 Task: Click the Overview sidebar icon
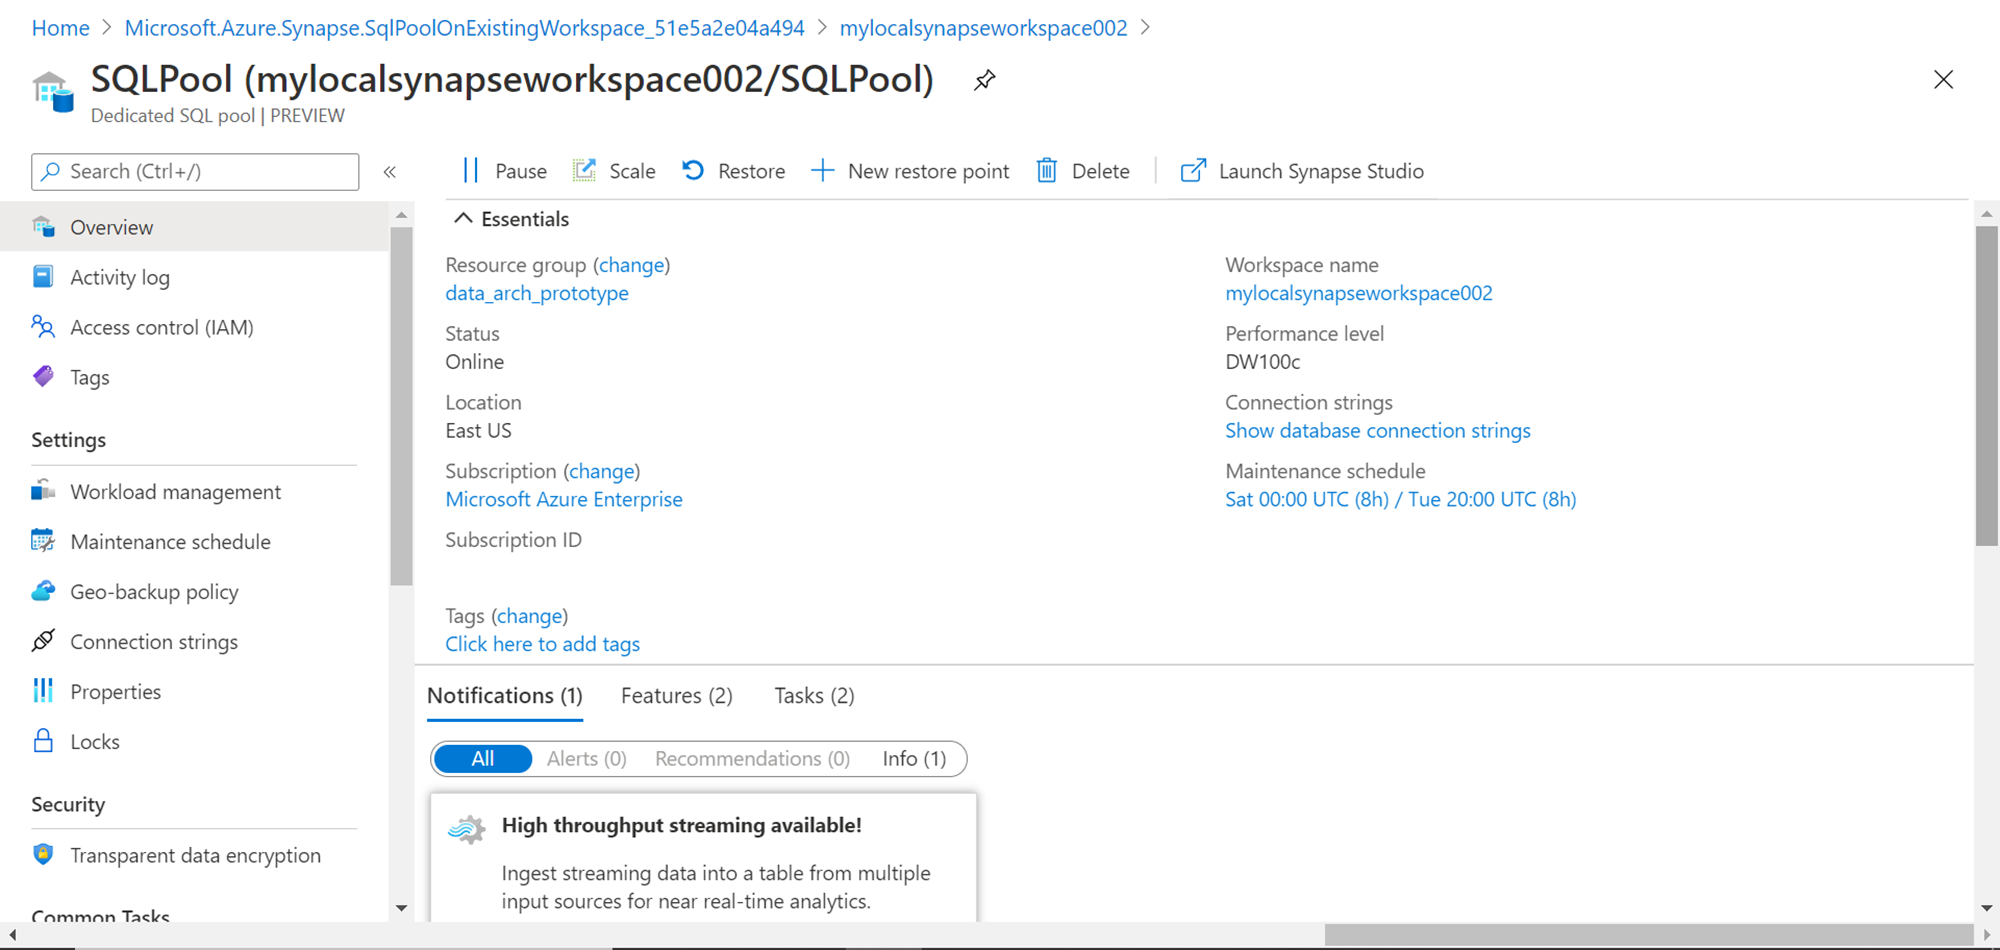(43, 227)
